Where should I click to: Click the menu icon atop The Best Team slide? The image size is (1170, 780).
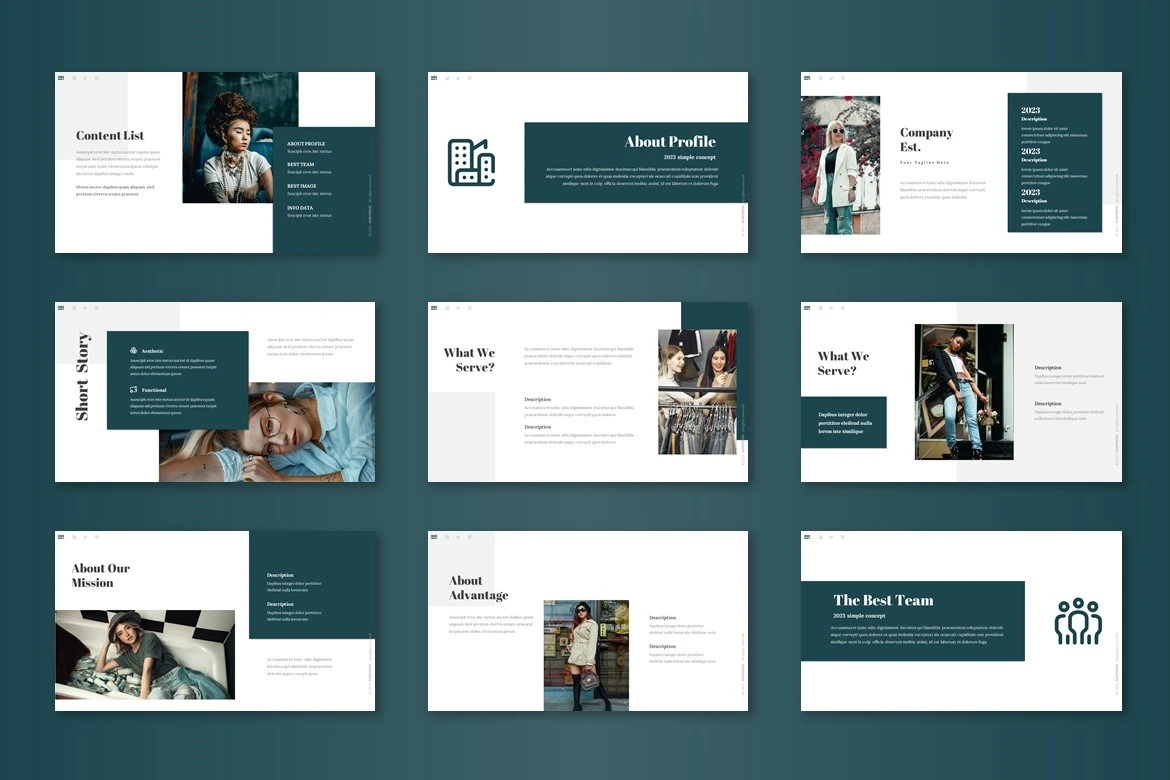tap(807, 537)
